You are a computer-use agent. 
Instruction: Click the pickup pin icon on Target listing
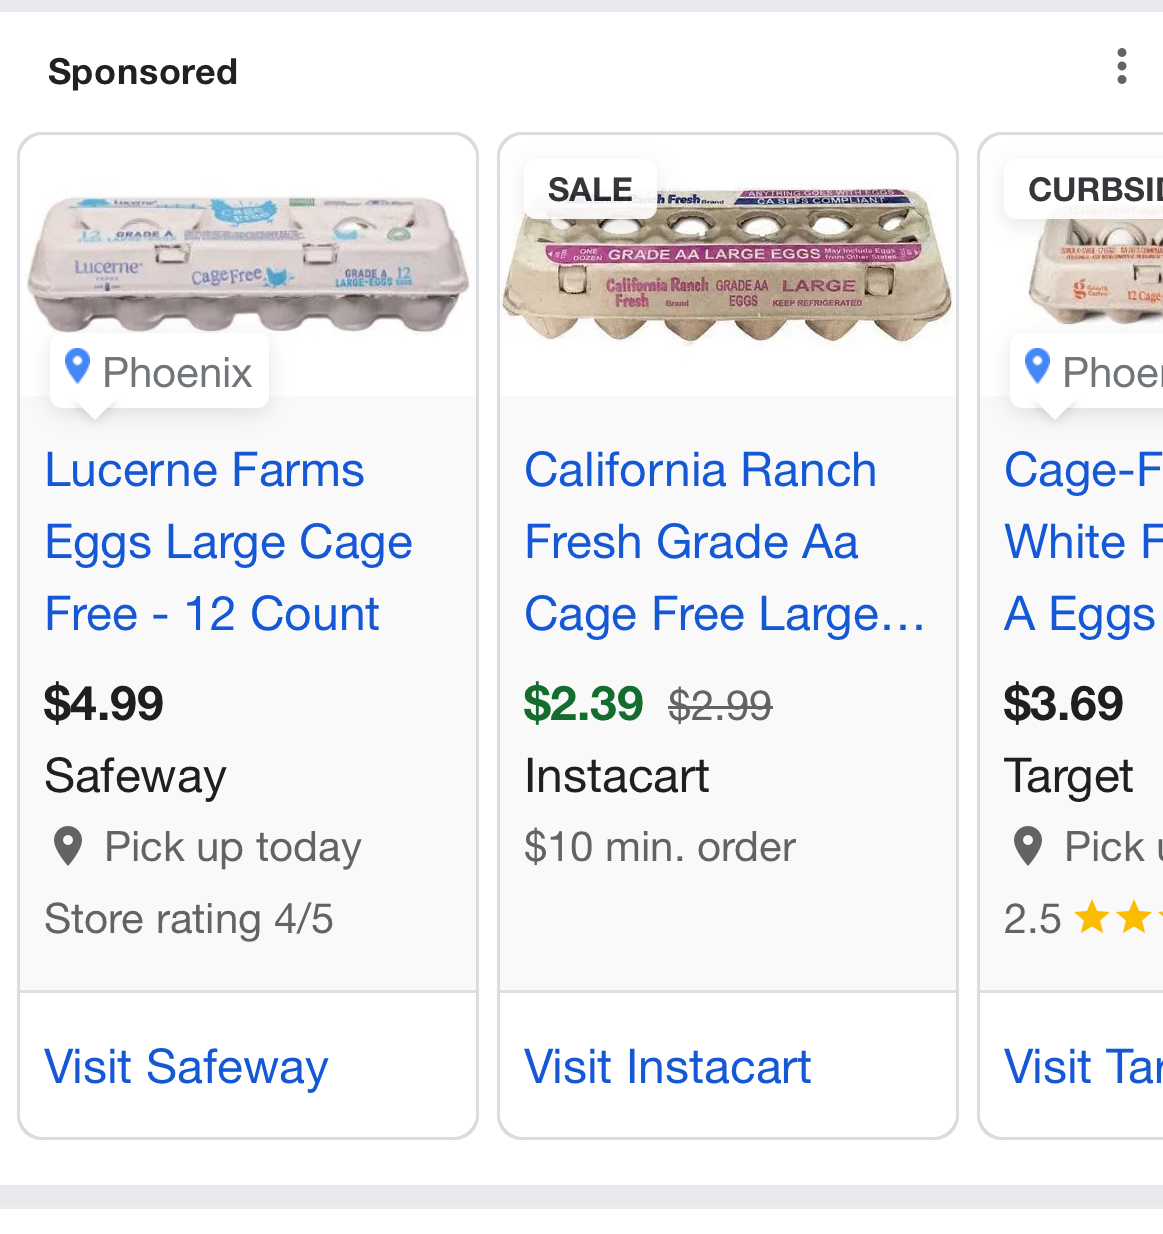(1028, 847)
